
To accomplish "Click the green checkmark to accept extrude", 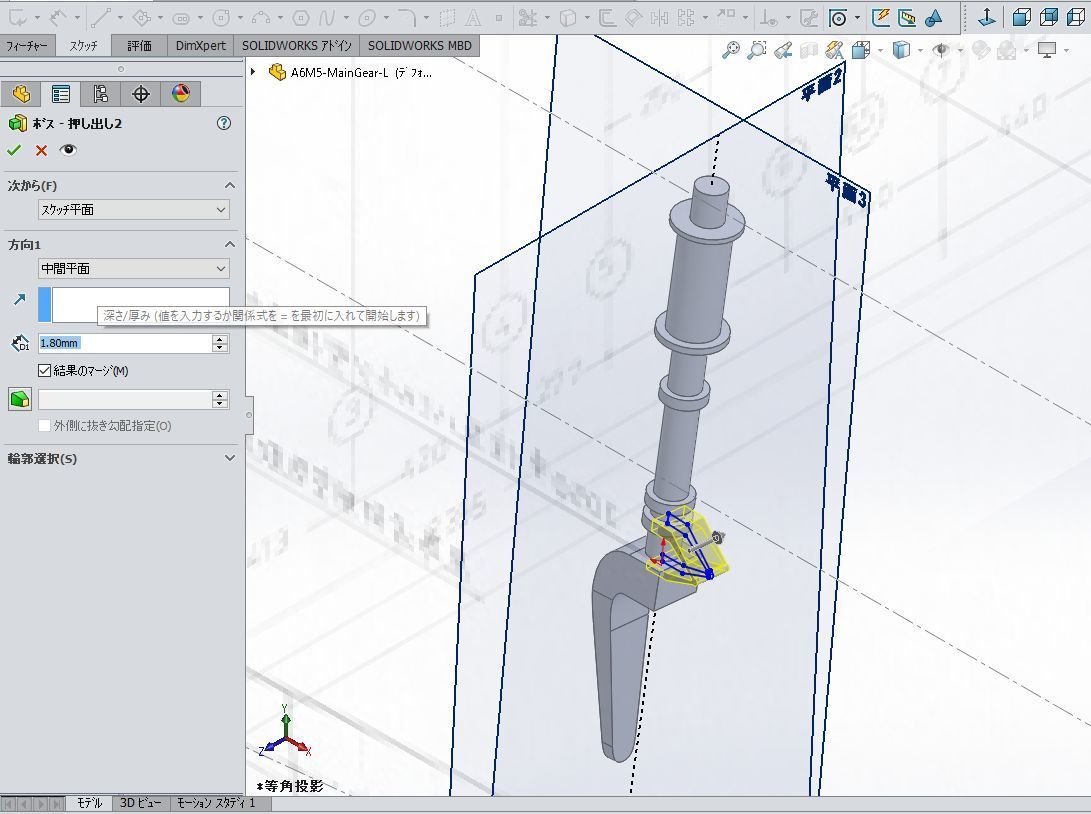I will (x=14, y=150).
